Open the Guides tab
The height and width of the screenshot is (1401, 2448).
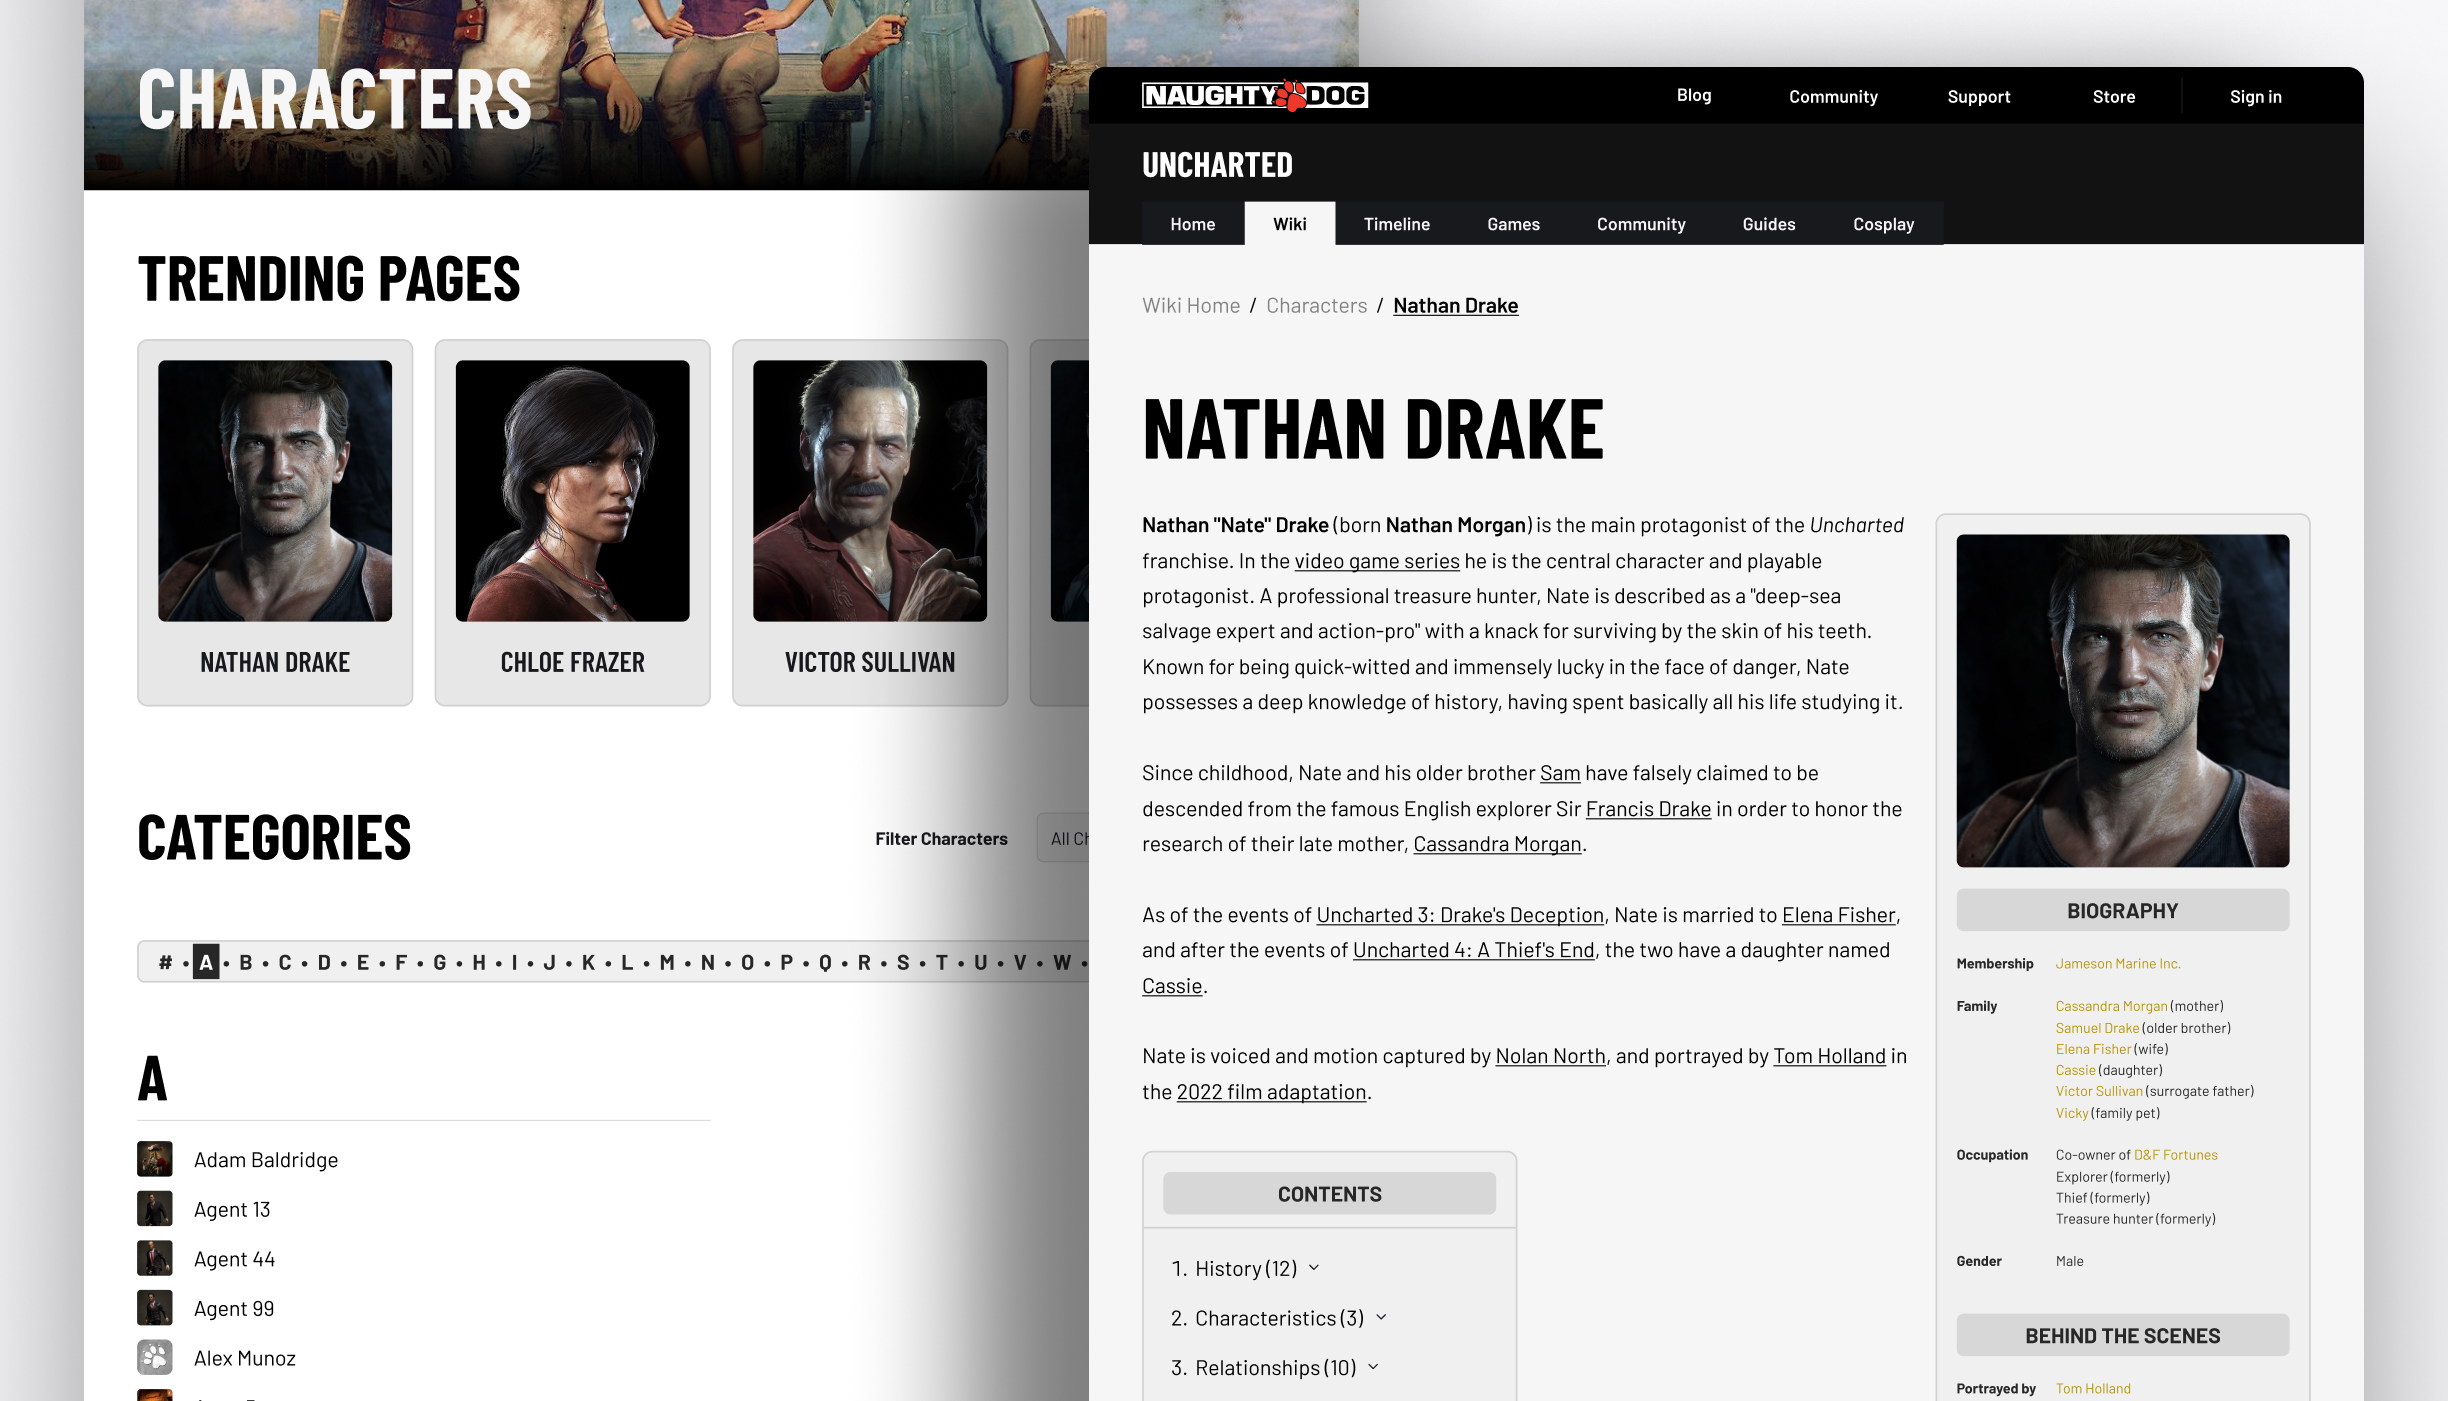click(x=1769, y=224)
